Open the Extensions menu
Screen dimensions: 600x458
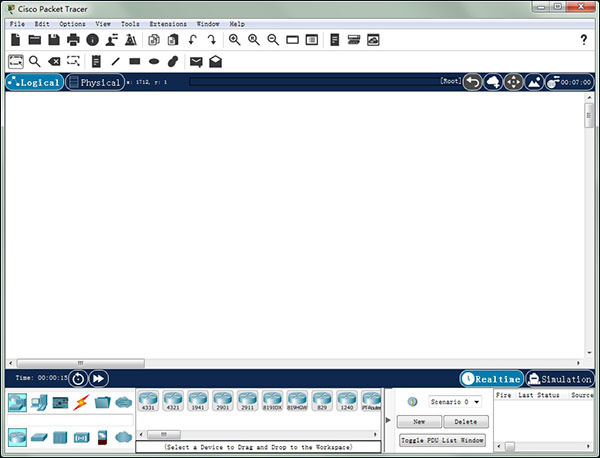(167, 23)
